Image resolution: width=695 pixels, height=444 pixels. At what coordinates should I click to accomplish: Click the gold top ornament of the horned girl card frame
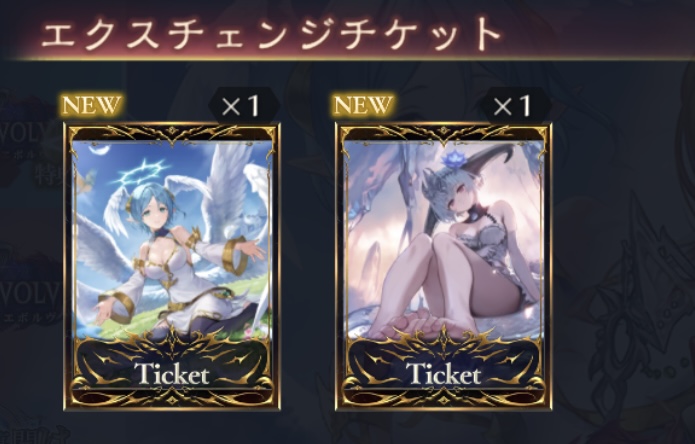(443, 133)
